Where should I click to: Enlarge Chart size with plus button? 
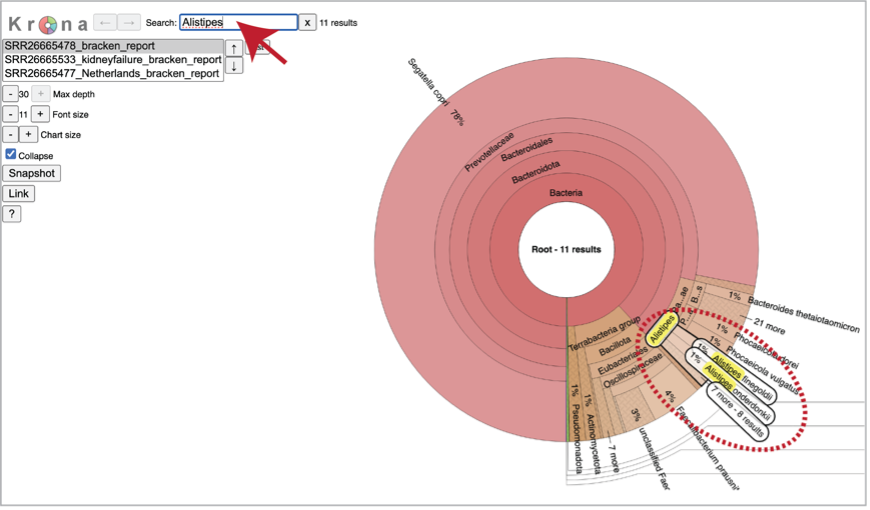(28, 135)
